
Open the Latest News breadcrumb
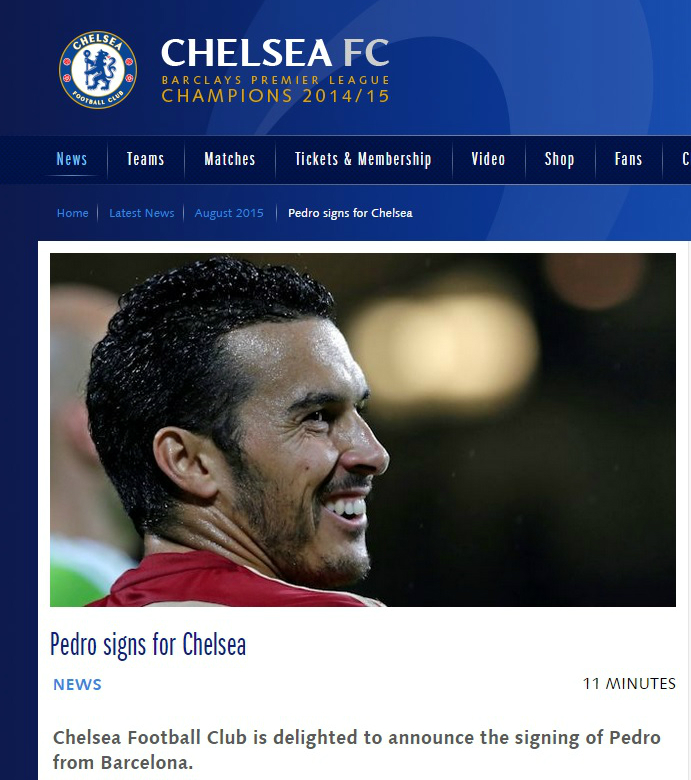click(142, 213)
